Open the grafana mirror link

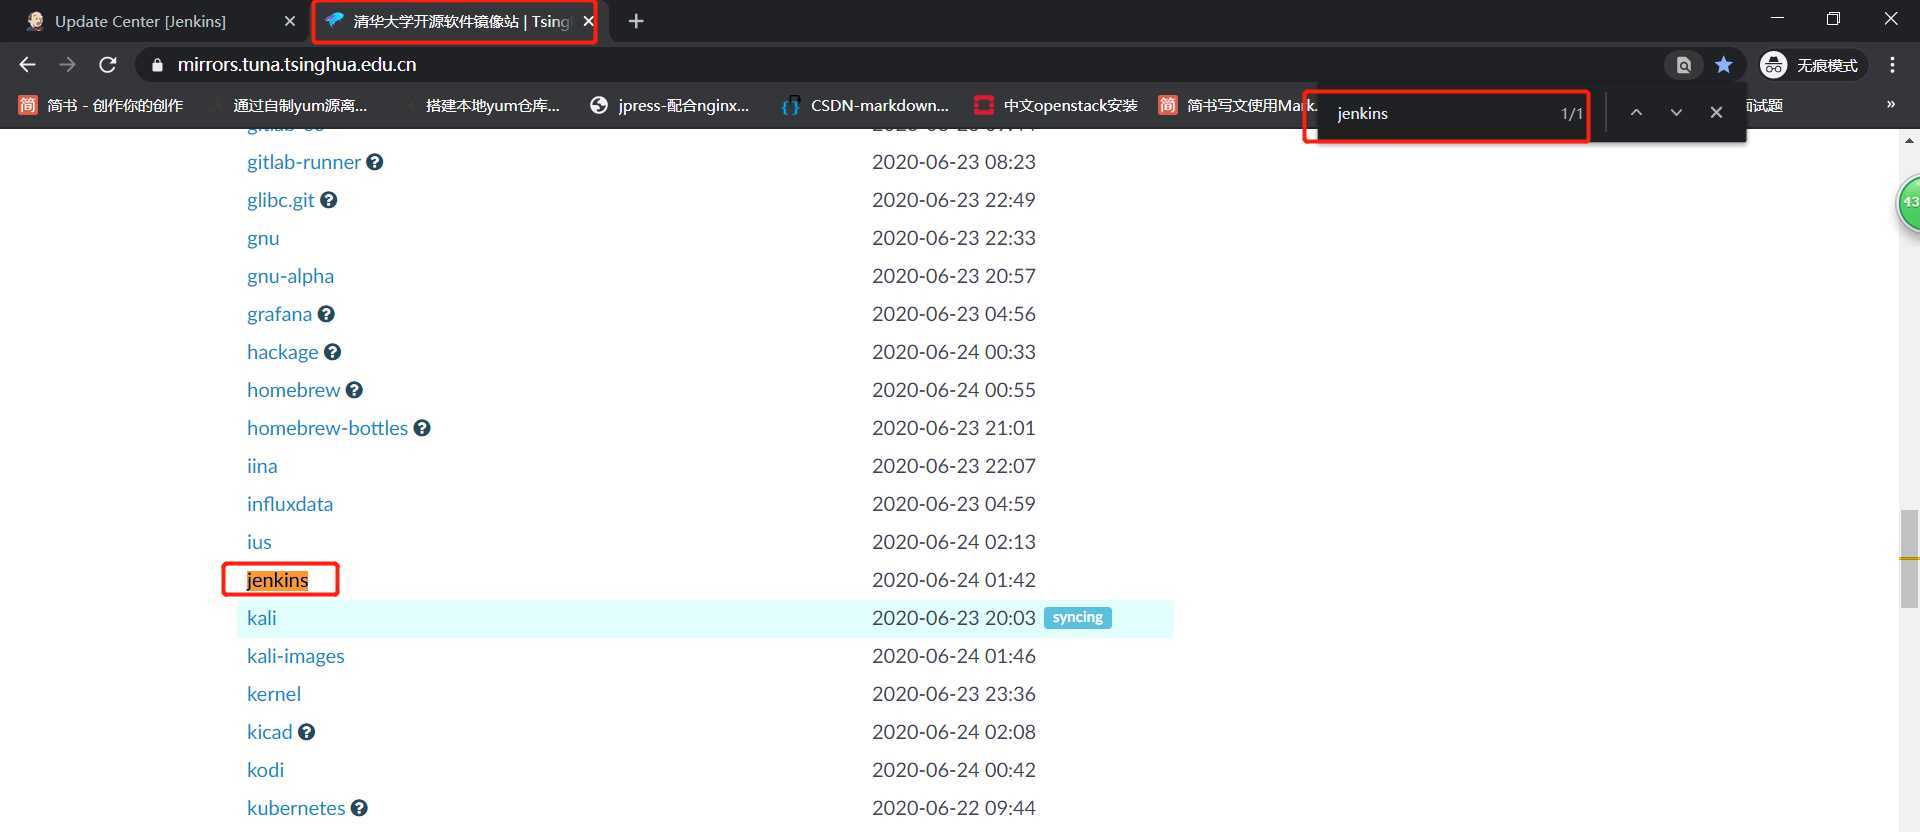[280, 314]
